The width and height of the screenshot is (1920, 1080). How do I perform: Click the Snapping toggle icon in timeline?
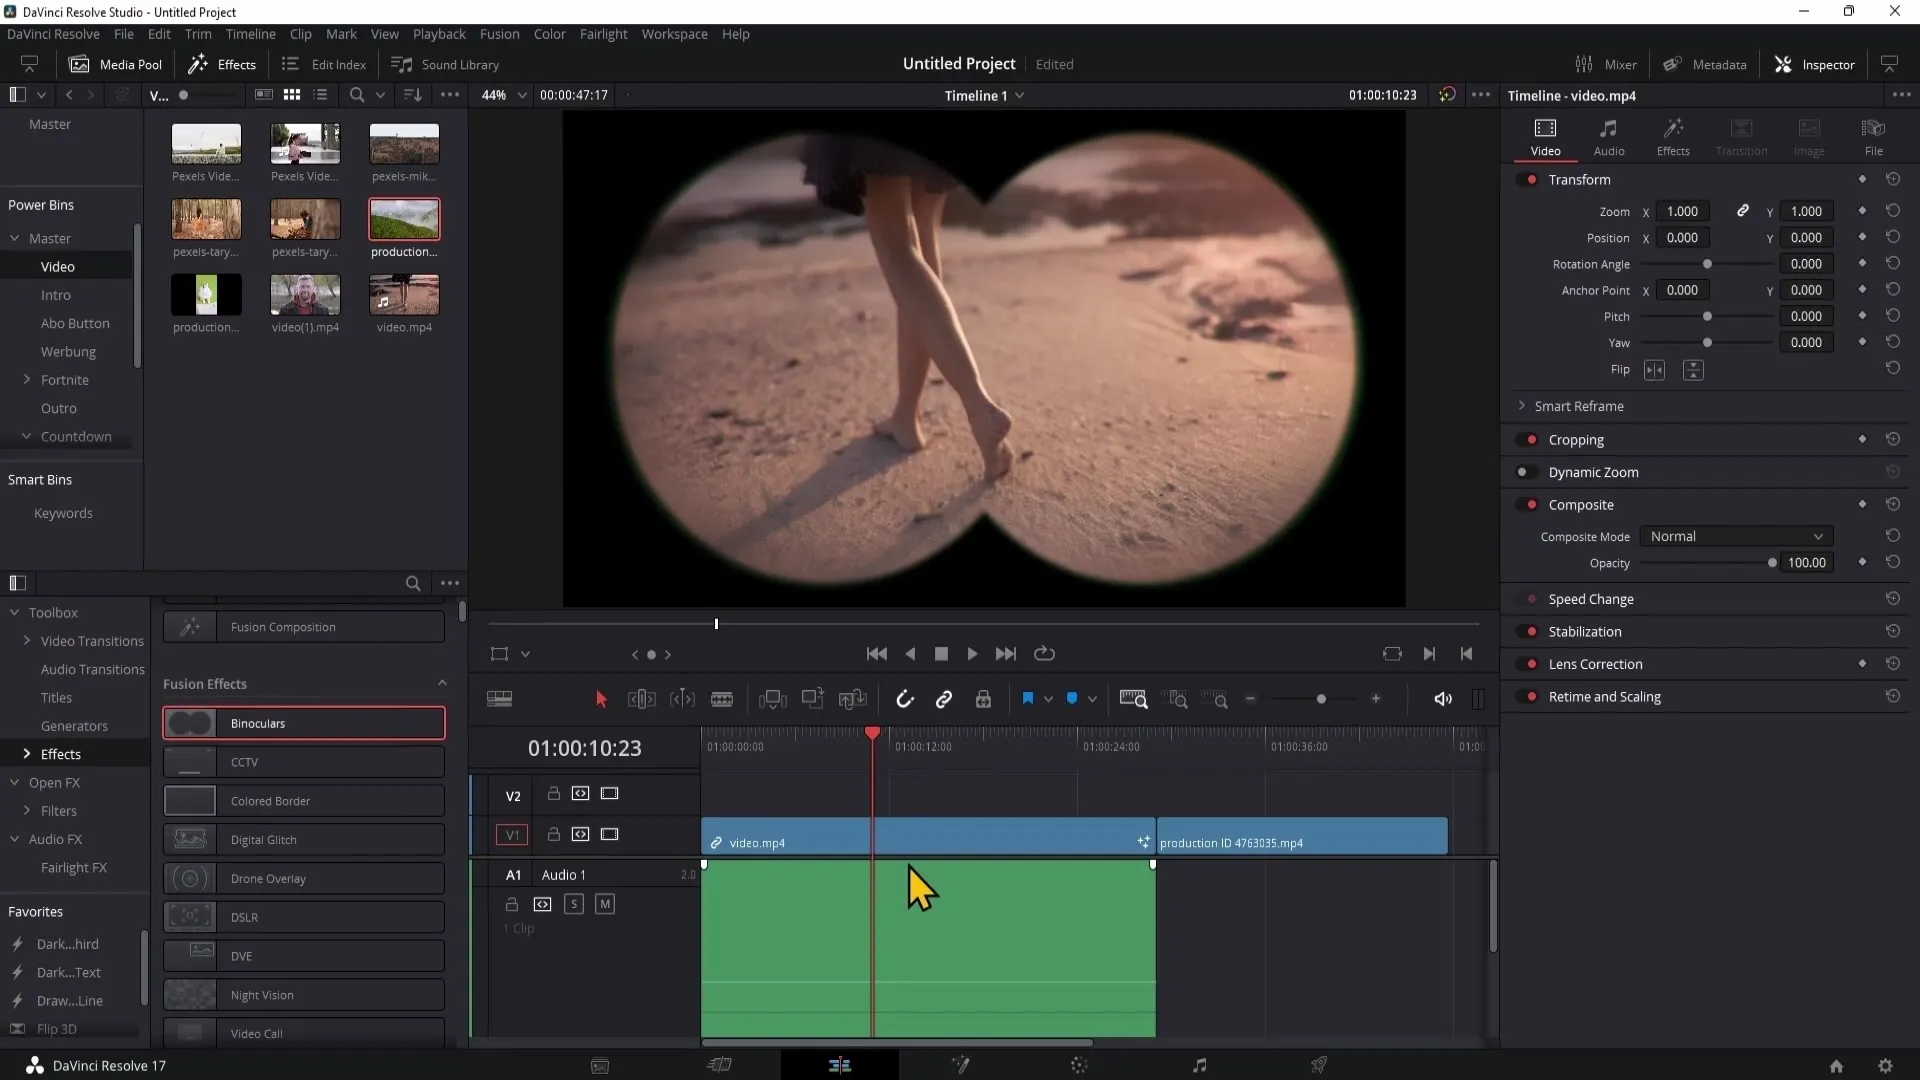point(903,699)
